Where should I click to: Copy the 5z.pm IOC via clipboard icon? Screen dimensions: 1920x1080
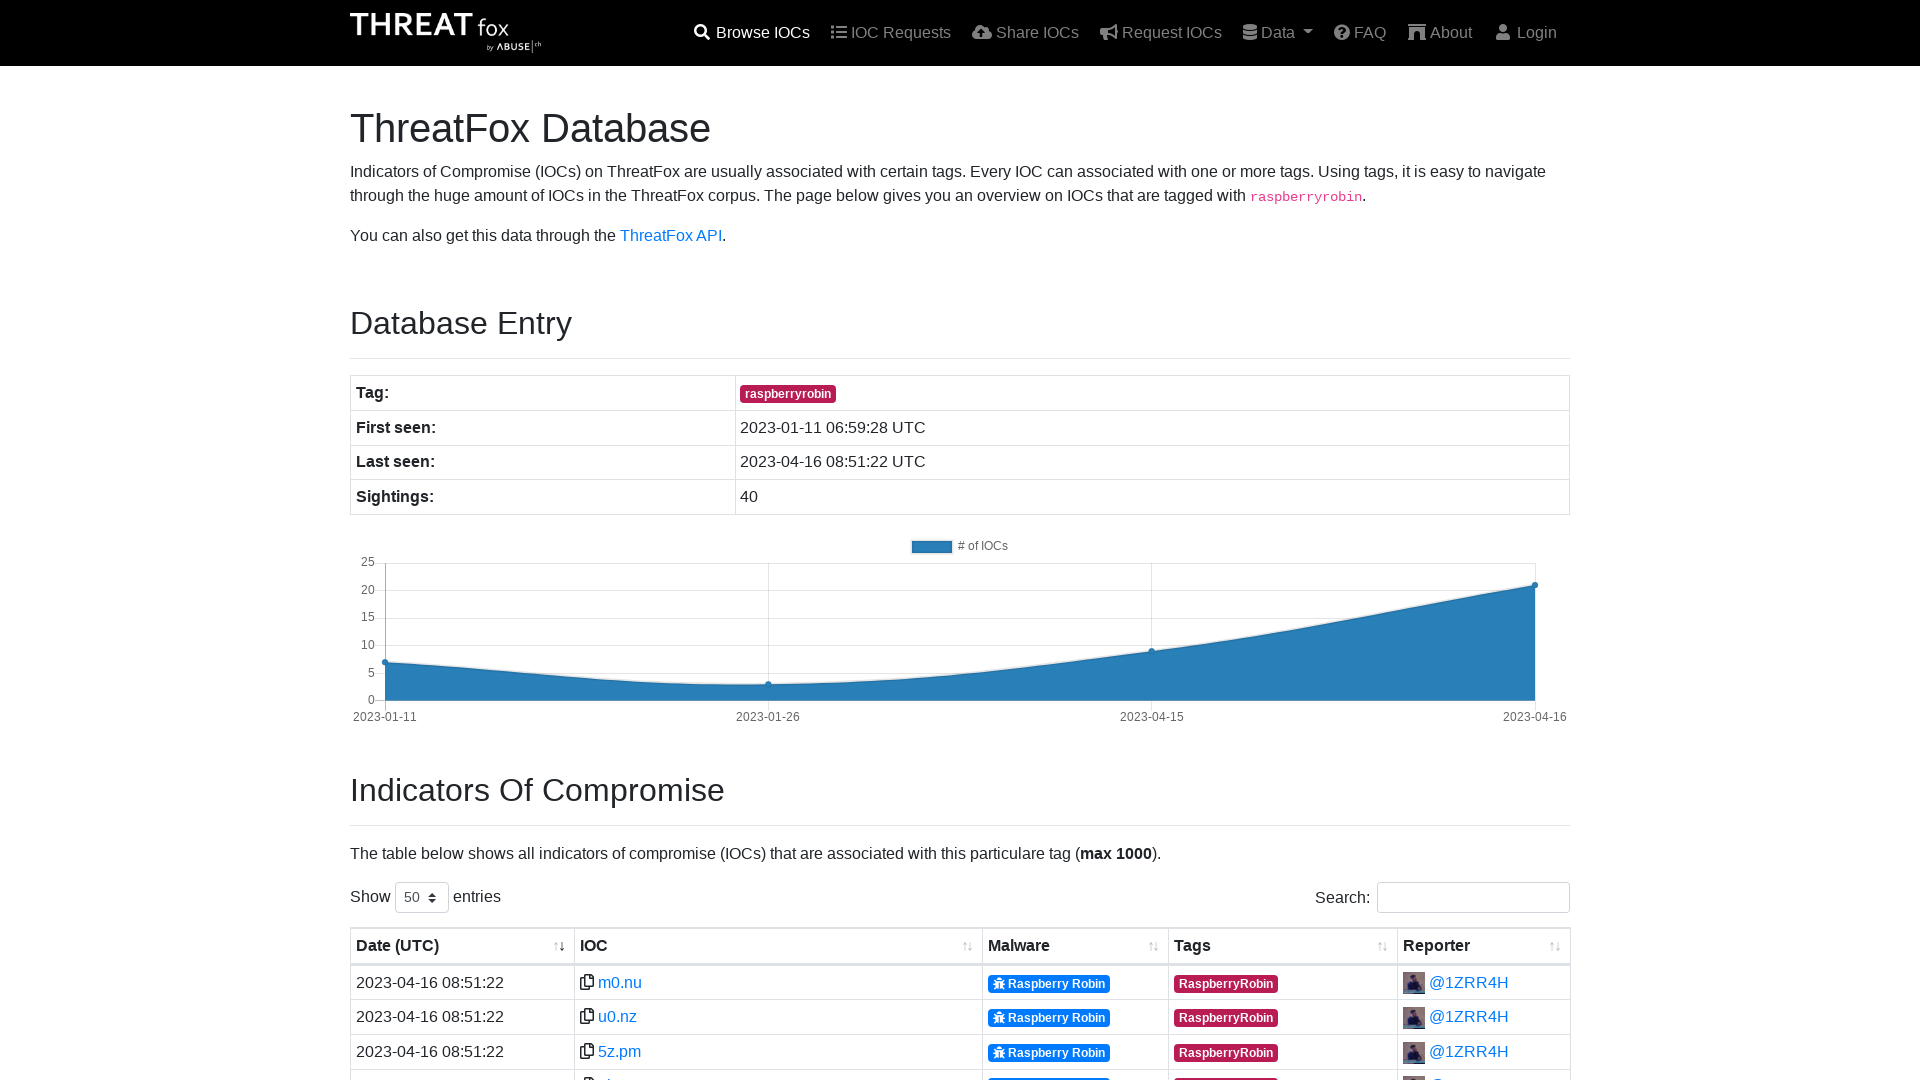pos(587,1051)
